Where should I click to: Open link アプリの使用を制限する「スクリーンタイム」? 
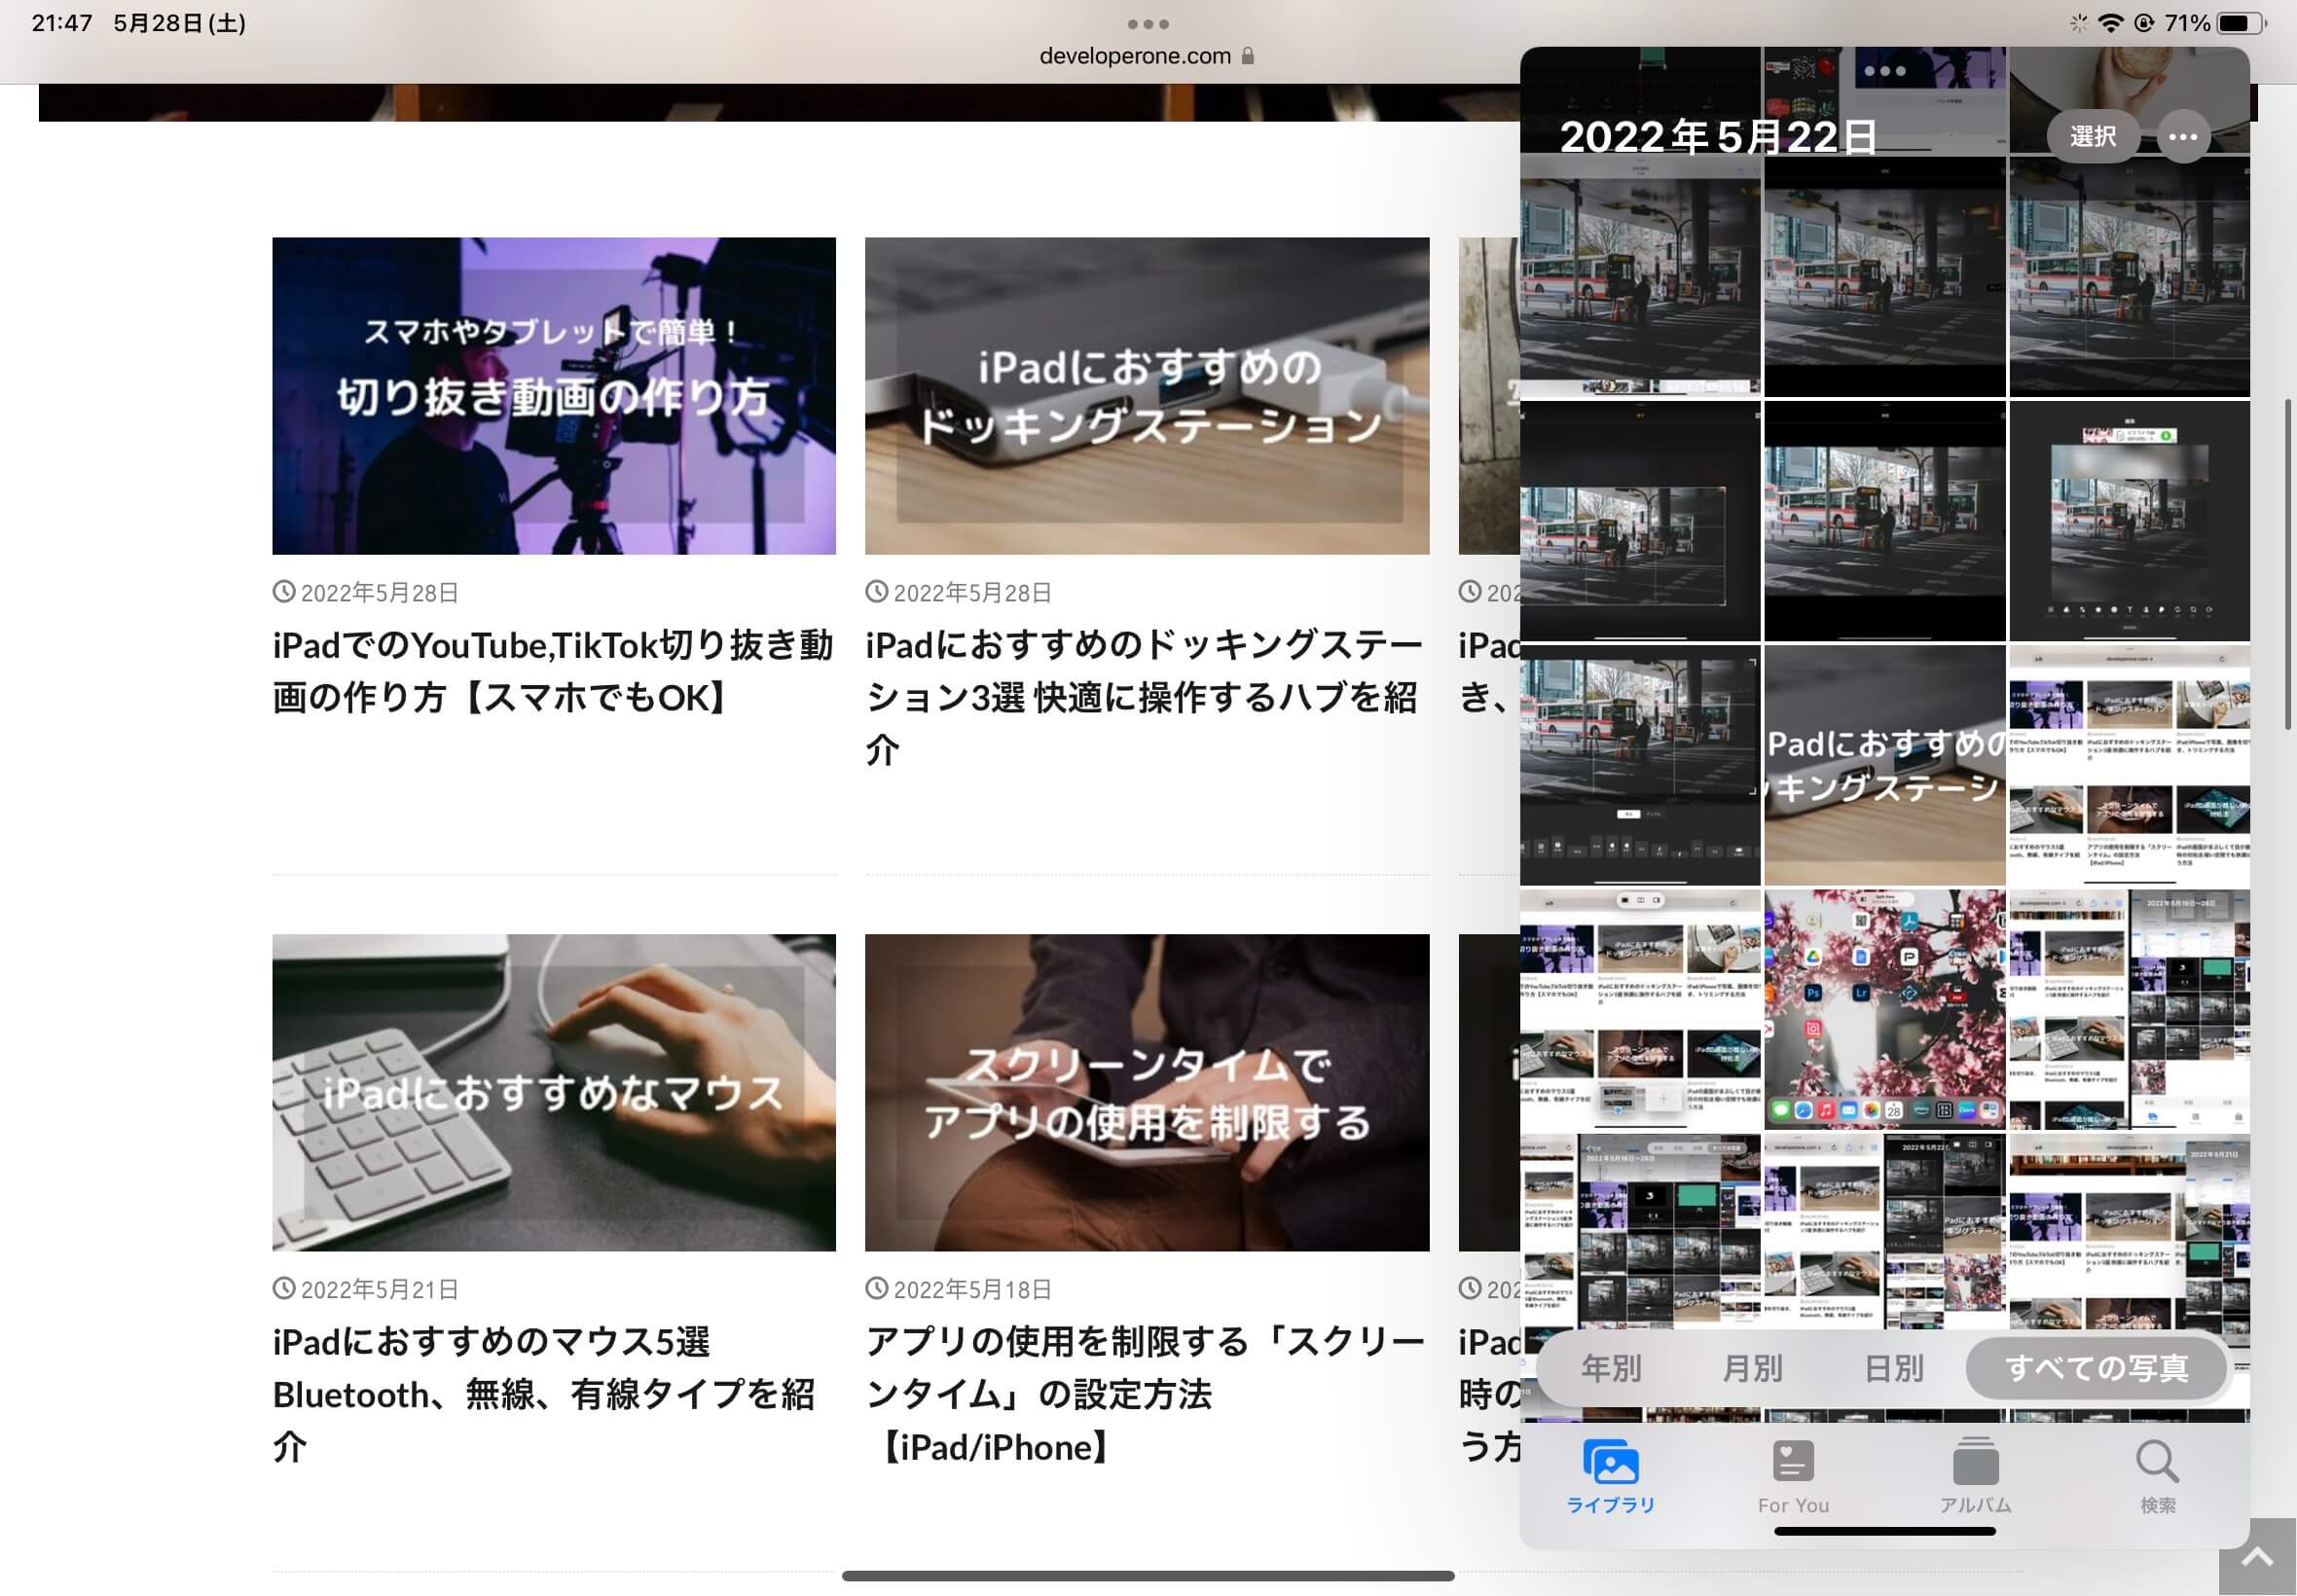tap(1145, 1394)
